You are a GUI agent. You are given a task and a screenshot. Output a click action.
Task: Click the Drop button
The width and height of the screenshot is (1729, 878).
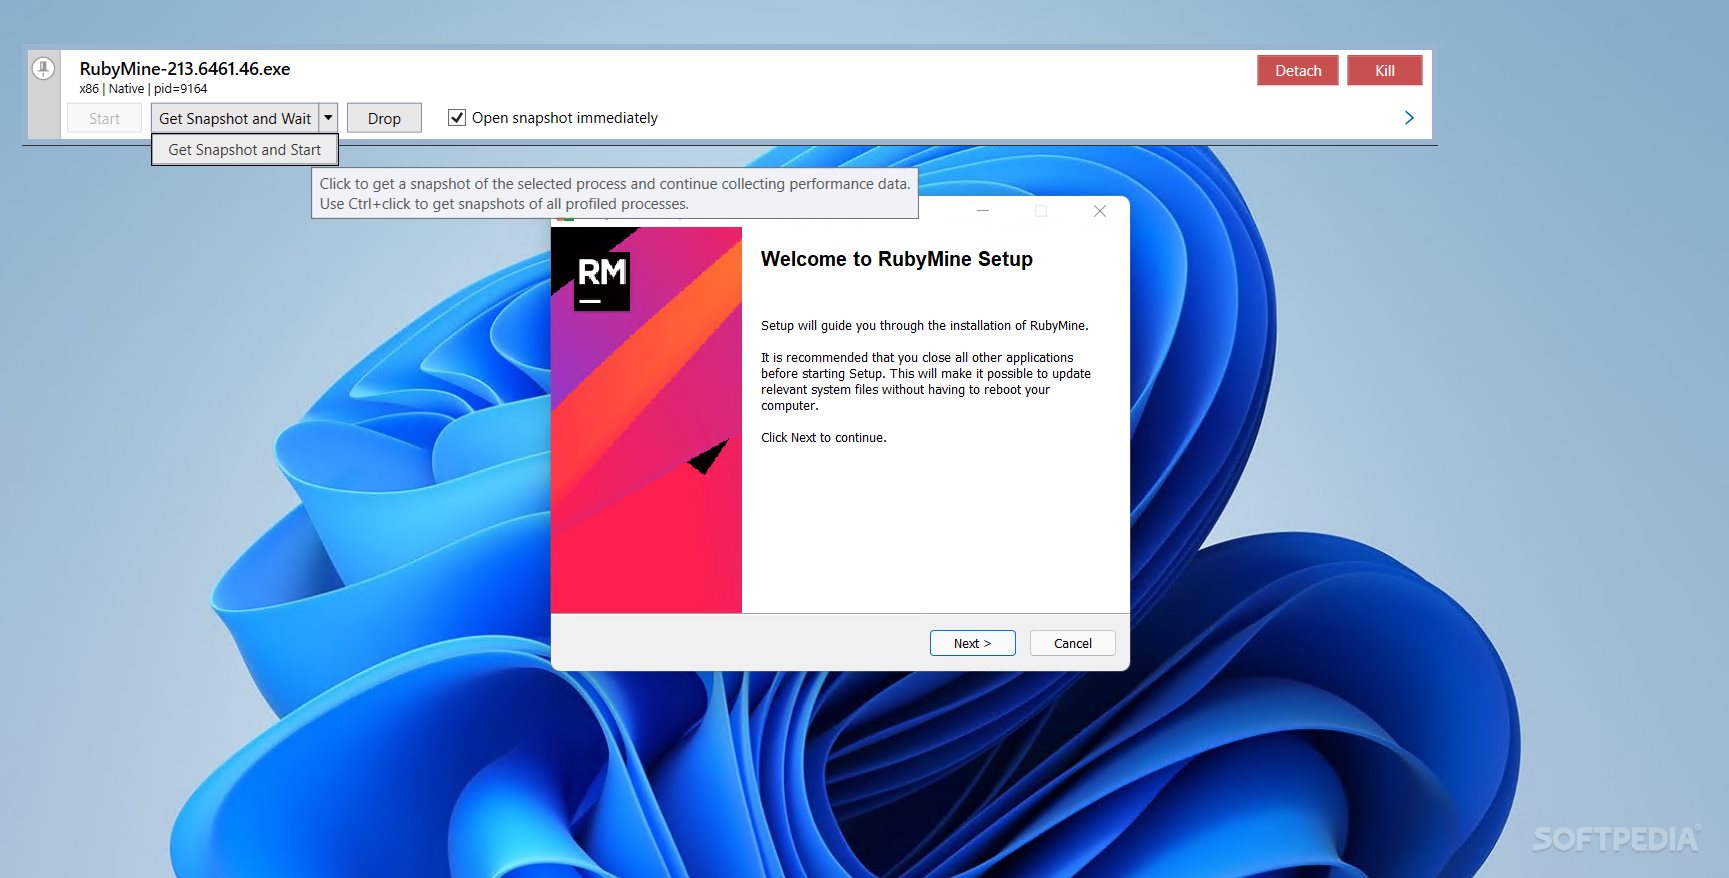pos(384,118)
